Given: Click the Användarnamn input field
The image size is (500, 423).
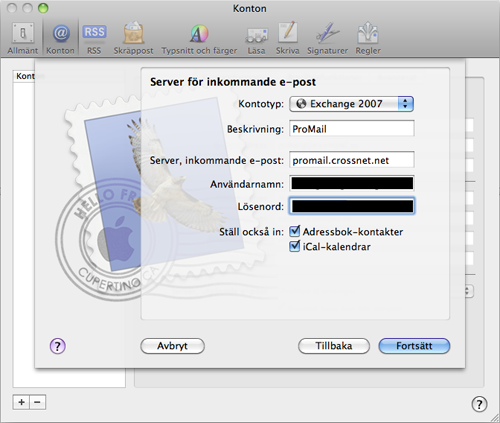Looking at the screenshot, I should point(352,183).
